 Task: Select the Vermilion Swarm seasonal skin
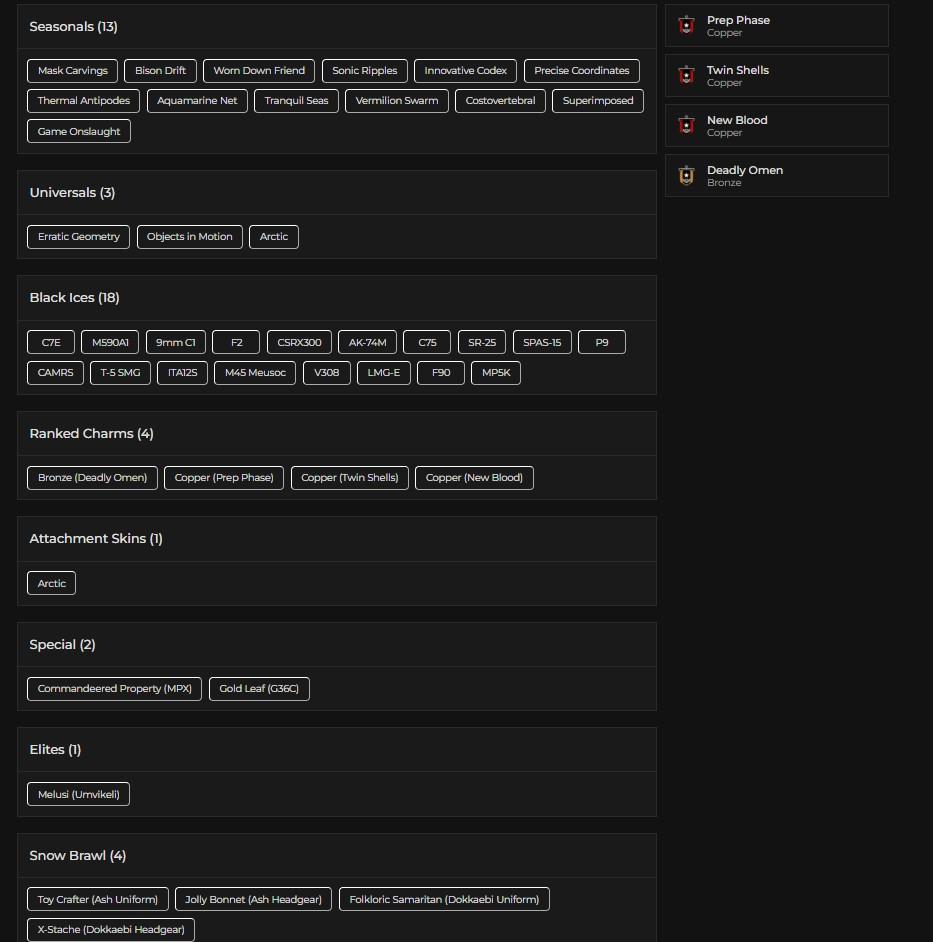(397, 101)
